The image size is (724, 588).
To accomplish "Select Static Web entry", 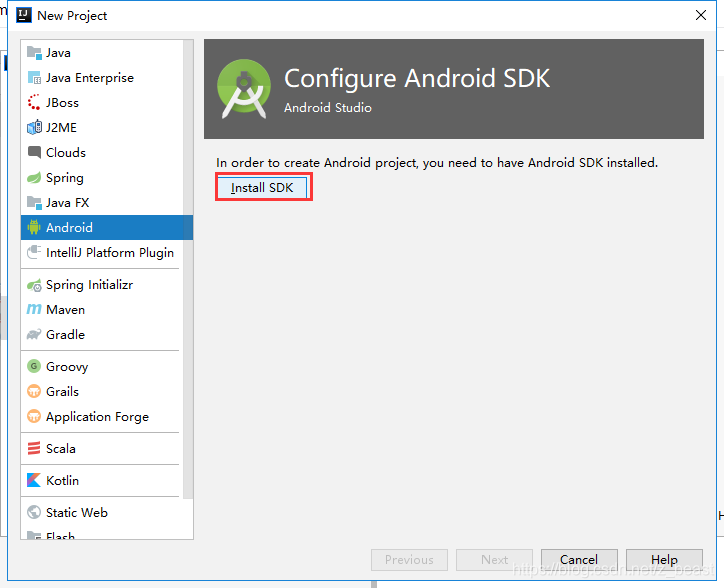I will [x=102, y=512].
